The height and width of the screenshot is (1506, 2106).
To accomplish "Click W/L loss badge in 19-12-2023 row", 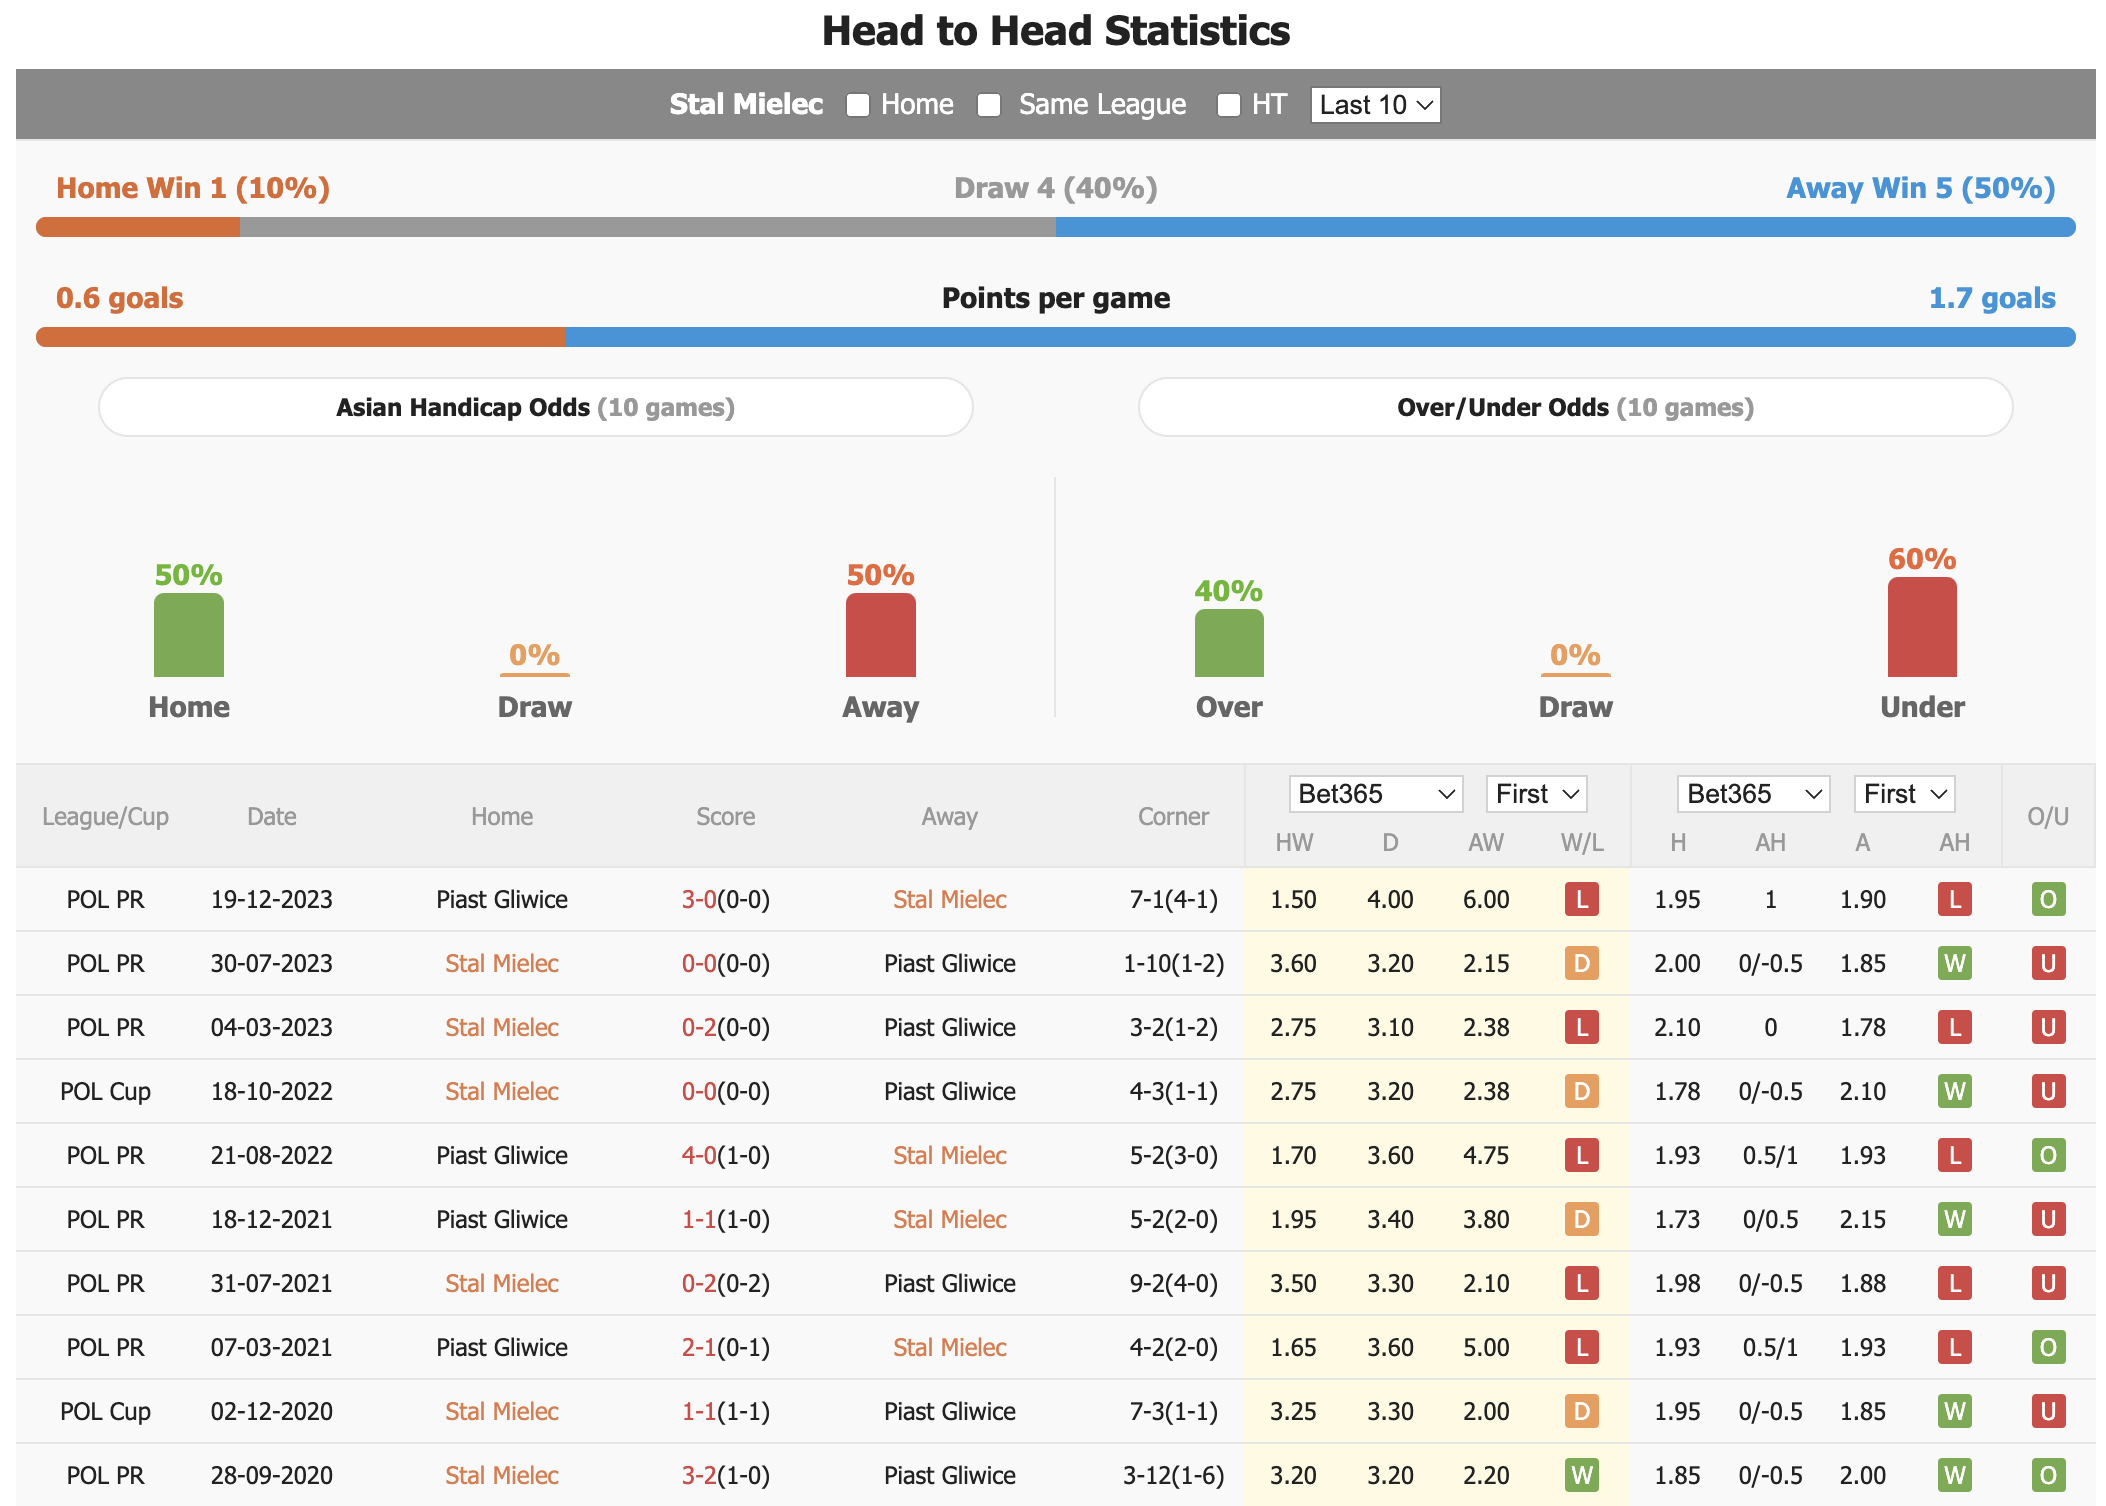I will [1582, 899].
